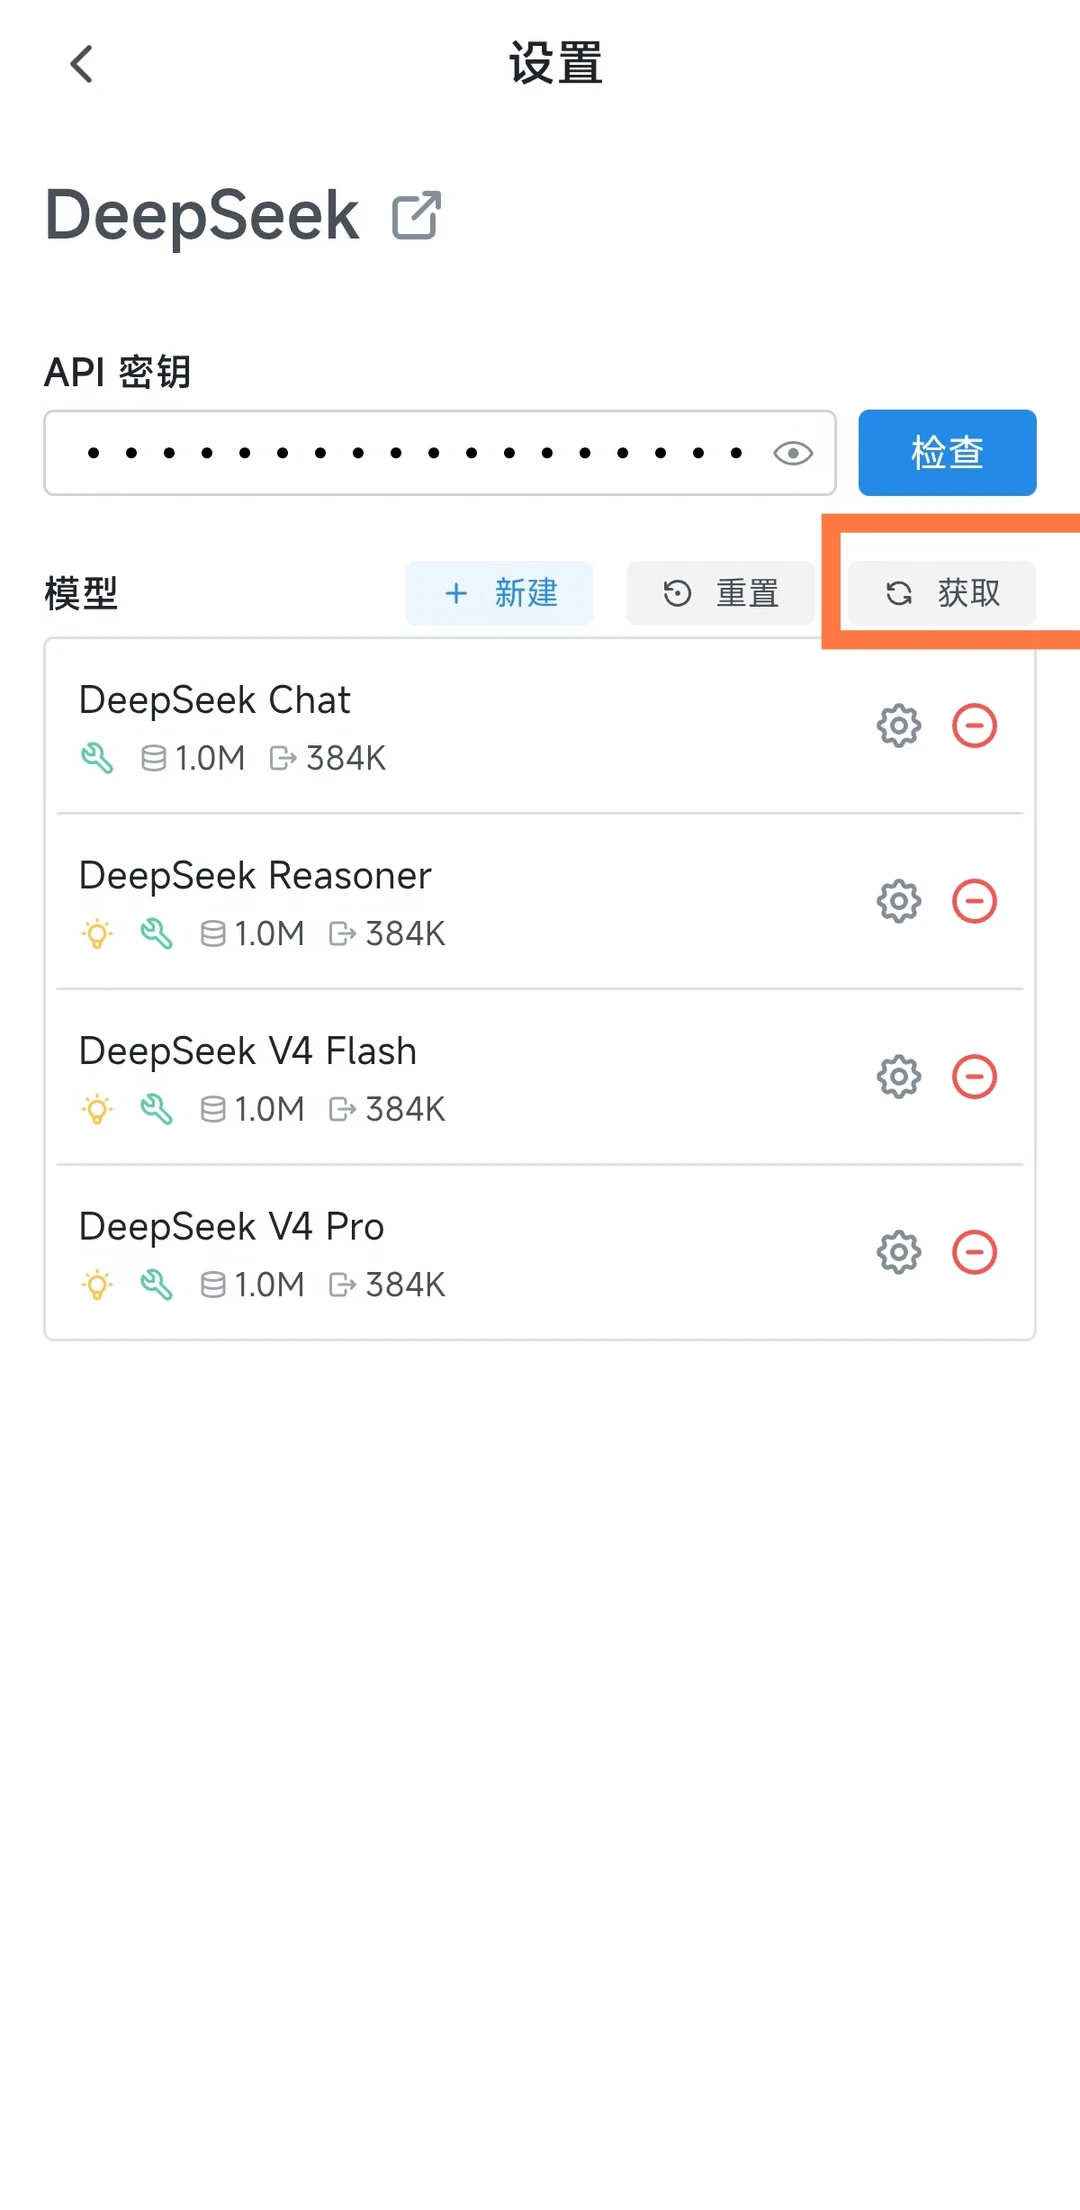Open settings gear for DeepSeek V4 Flash

[x=899, y=1077]
